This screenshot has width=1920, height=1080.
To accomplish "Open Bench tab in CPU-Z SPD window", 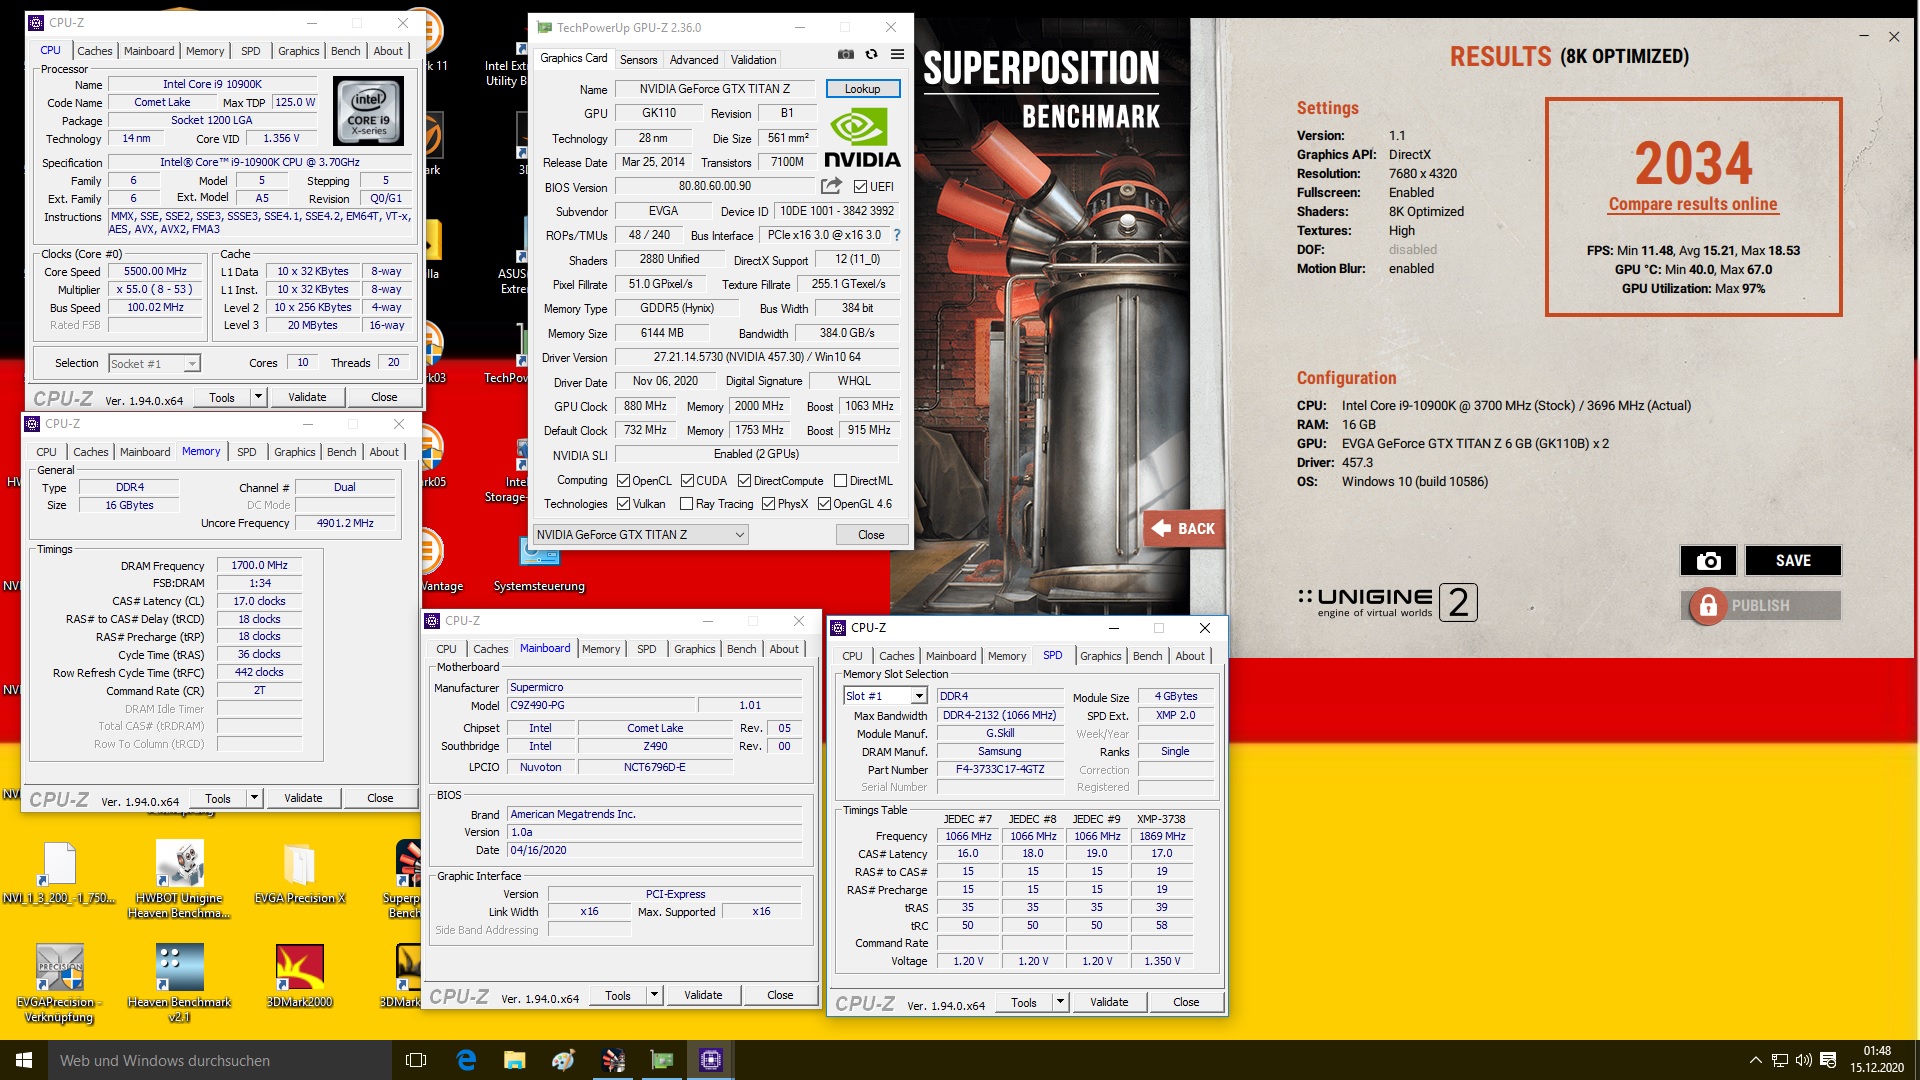I will pyautogui.click(x=1147, y=656).
